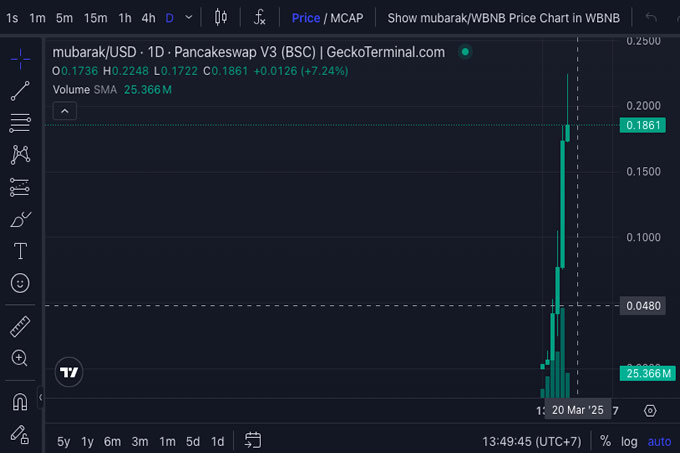Open the XABCD pattern tool
Screen dimensions: 680x453
pos(20,154)
